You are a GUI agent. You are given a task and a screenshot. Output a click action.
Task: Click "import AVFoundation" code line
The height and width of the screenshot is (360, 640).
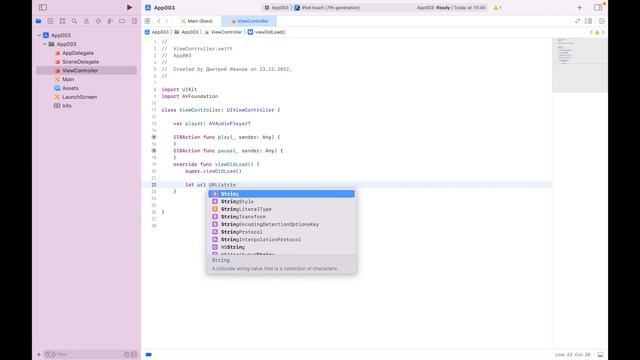coord(190,96)
